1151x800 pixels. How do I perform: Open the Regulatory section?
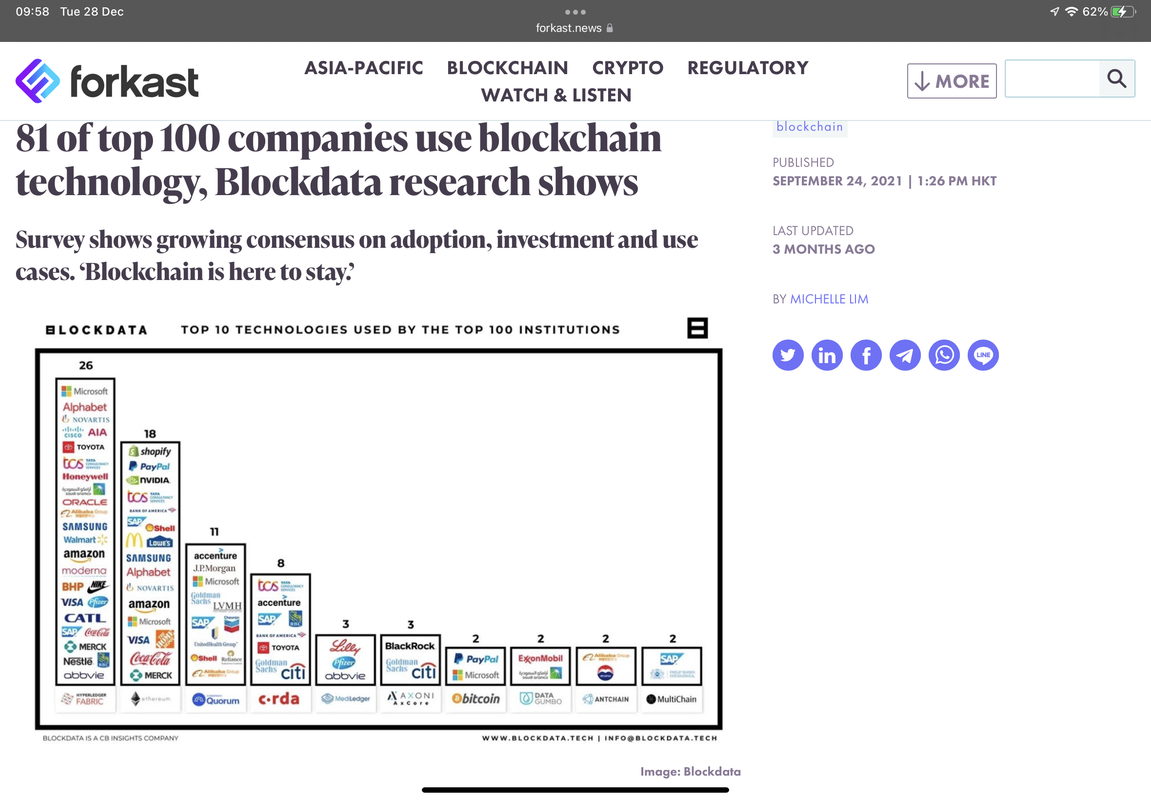(x=747, y=68)
